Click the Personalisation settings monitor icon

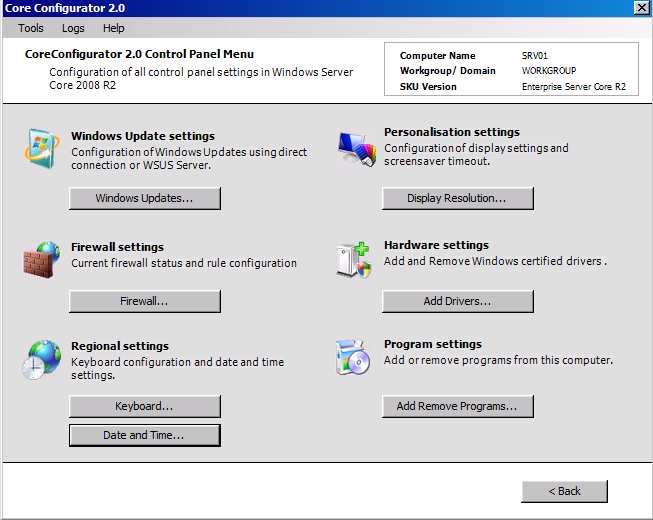coord(356,149)
